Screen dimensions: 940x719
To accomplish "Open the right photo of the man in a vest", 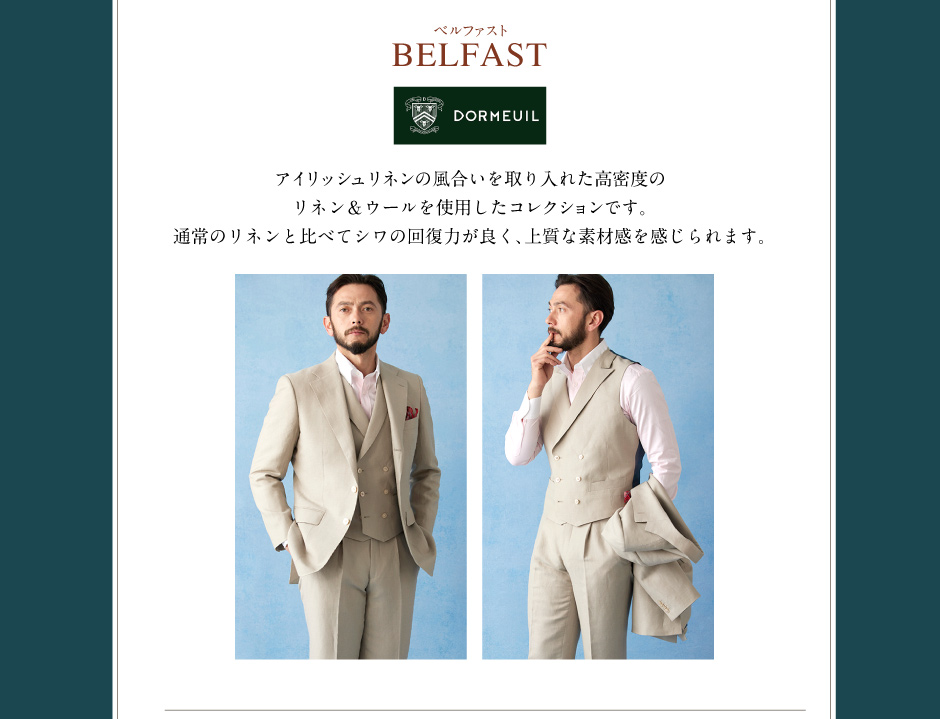I will (598, 467).
